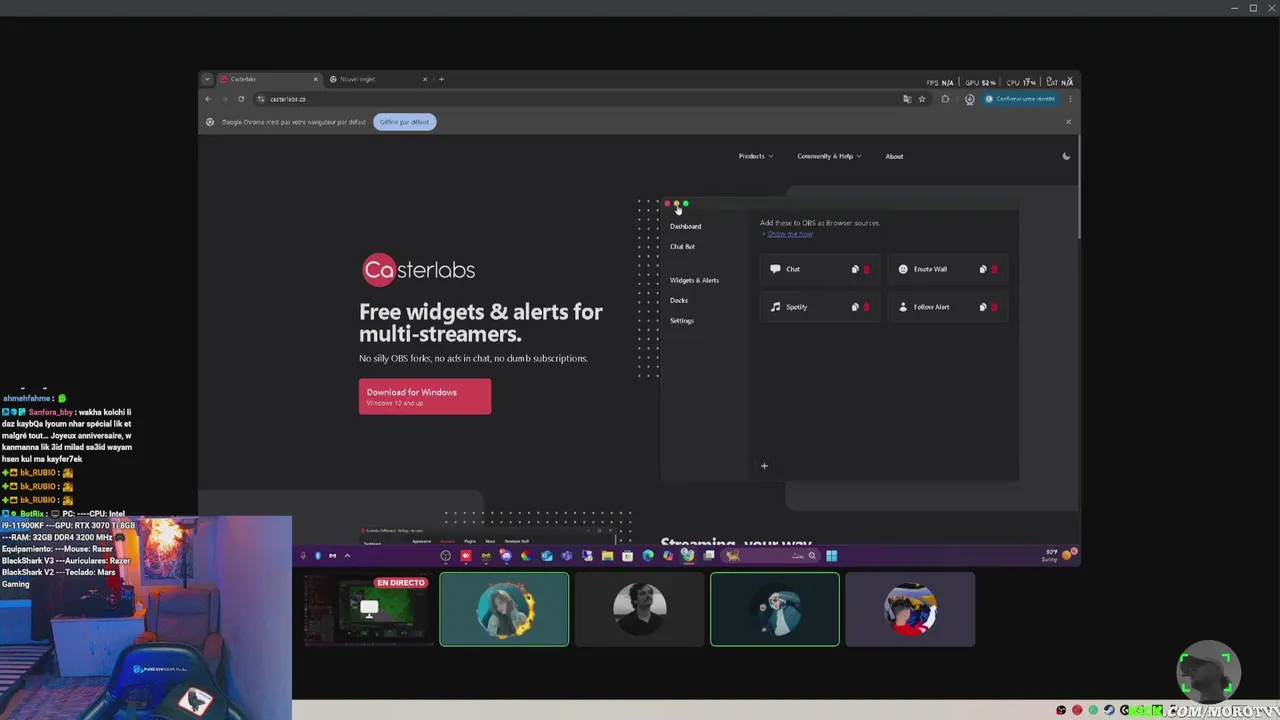1280x720 pixels.
Task: Delete the Spotify widget
Action: coord(867,307)
